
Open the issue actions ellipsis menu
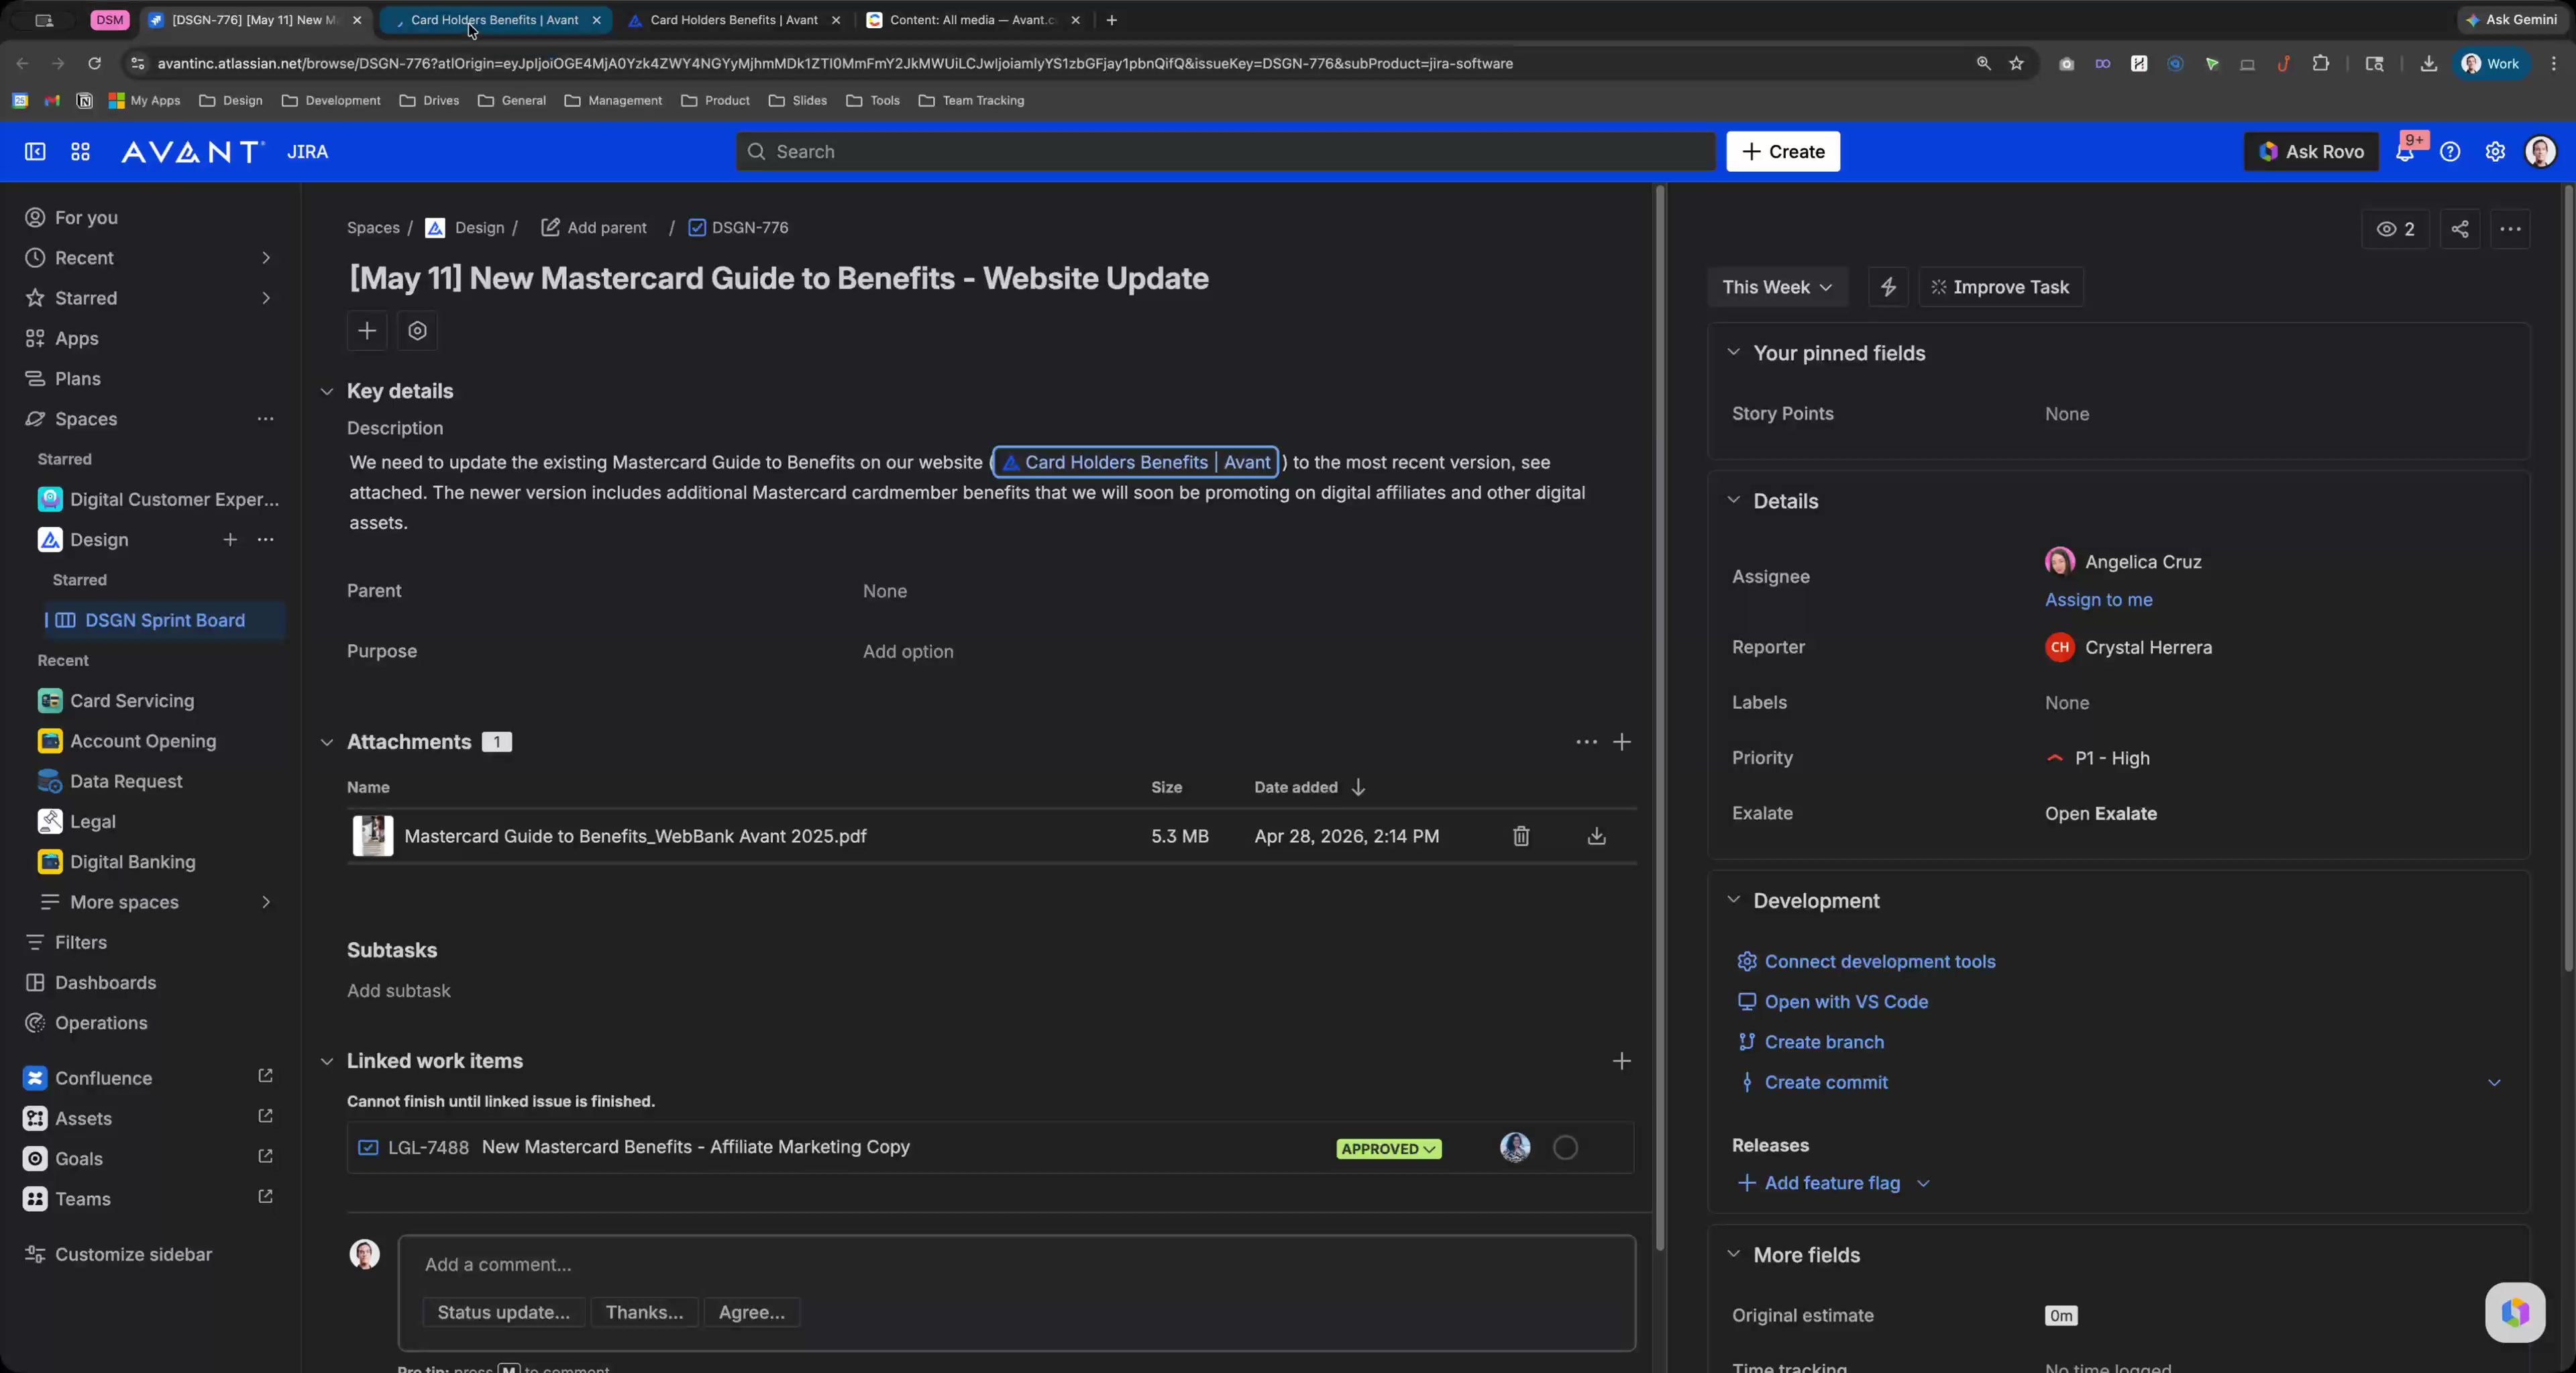(x=2511, y=229)
